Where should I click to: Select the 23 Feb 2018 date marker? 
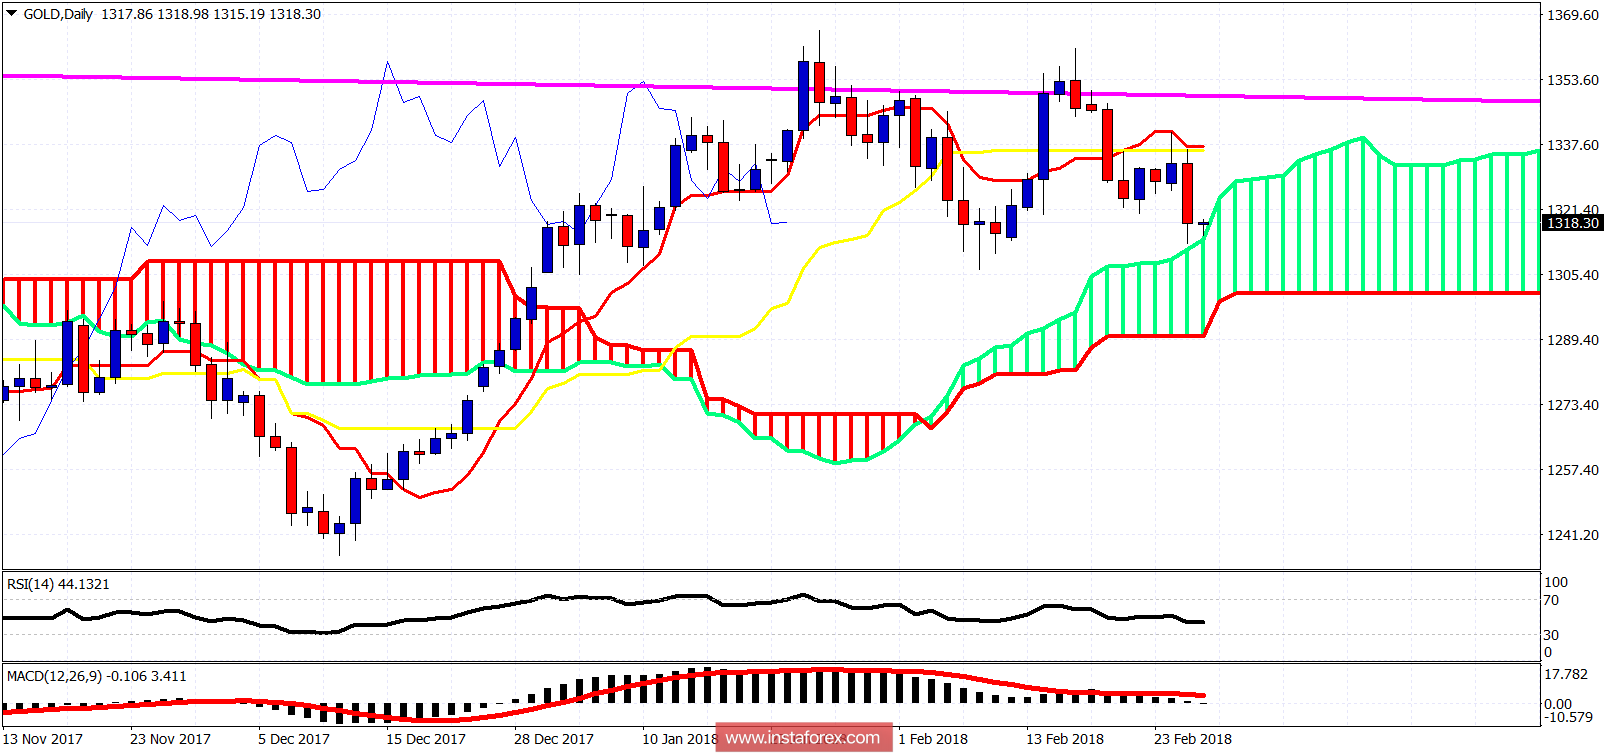click(1193, 739)
